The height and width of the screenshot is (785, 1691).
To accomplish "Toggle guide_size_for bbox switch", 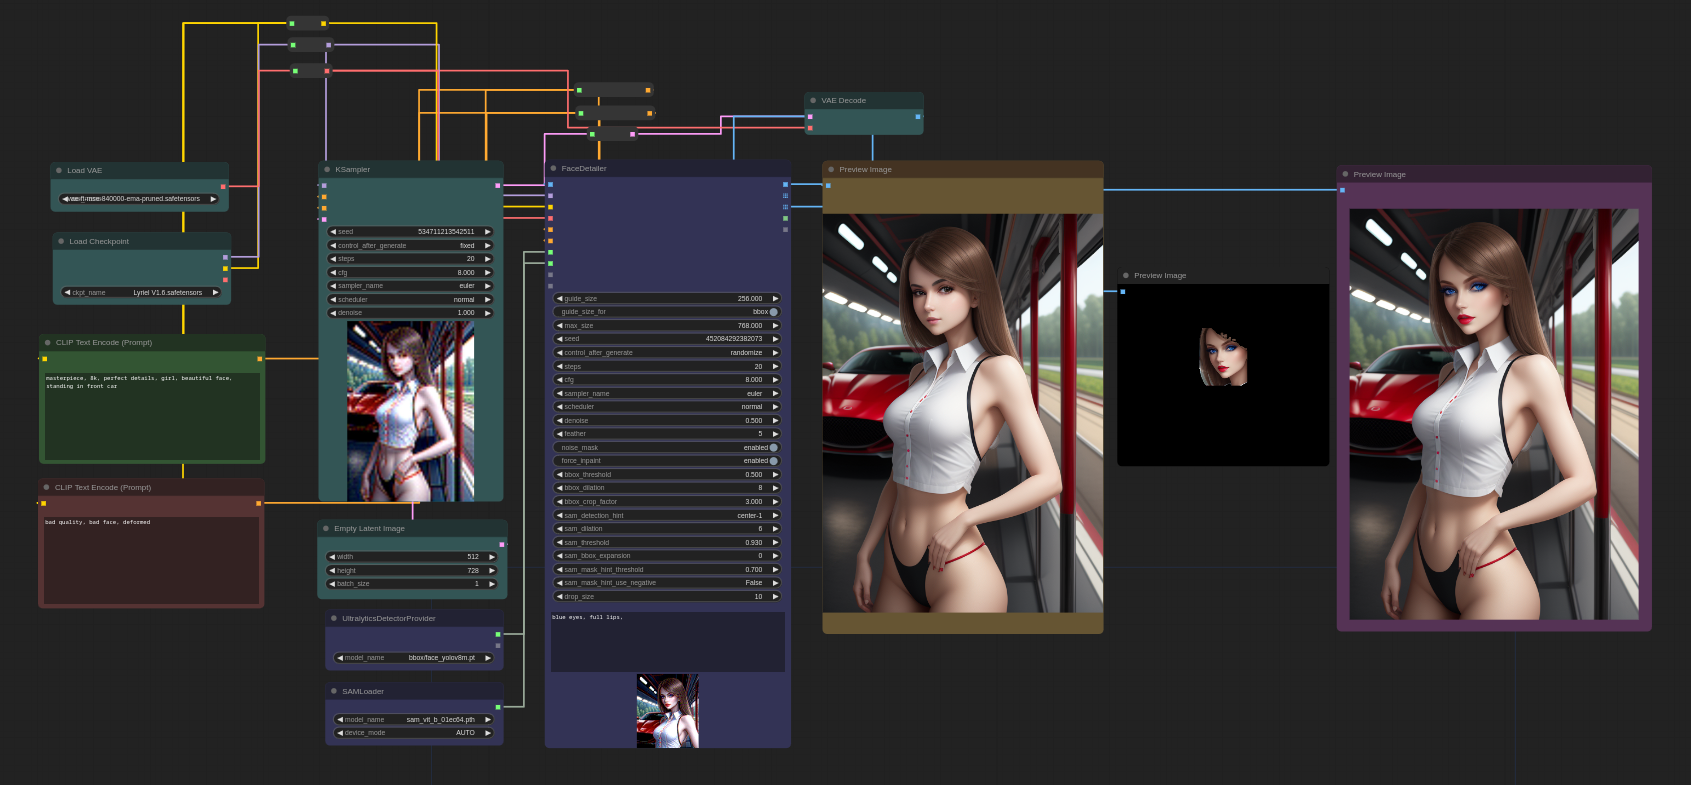I will [x=773, y=312].
